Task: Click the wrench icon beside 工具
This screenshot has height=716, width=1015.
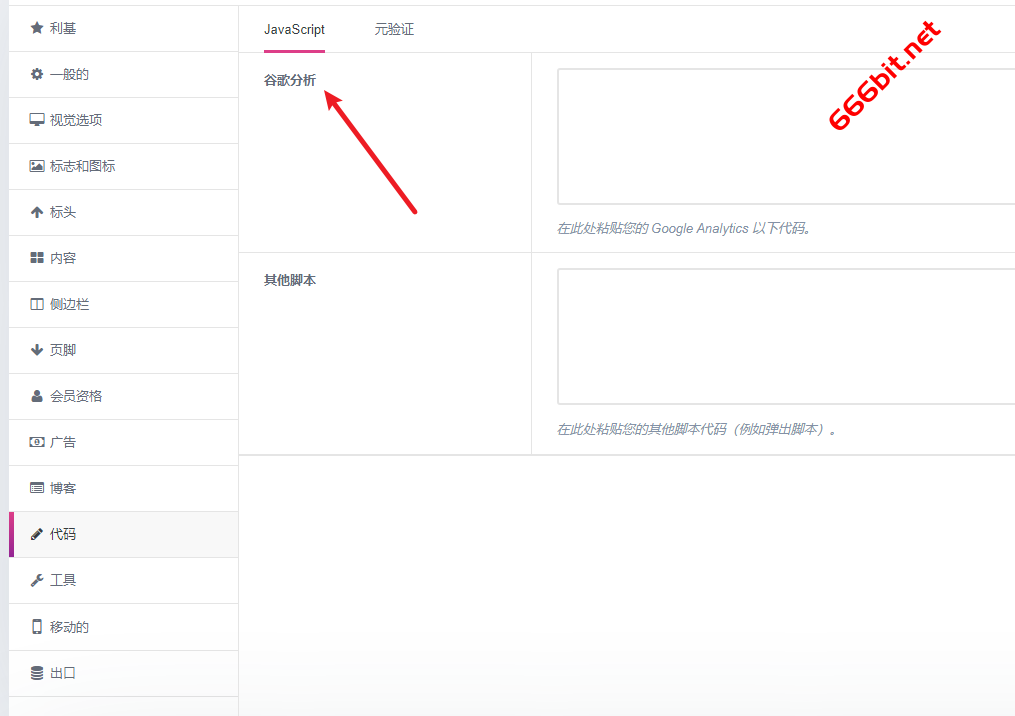Action: (37, 580)
